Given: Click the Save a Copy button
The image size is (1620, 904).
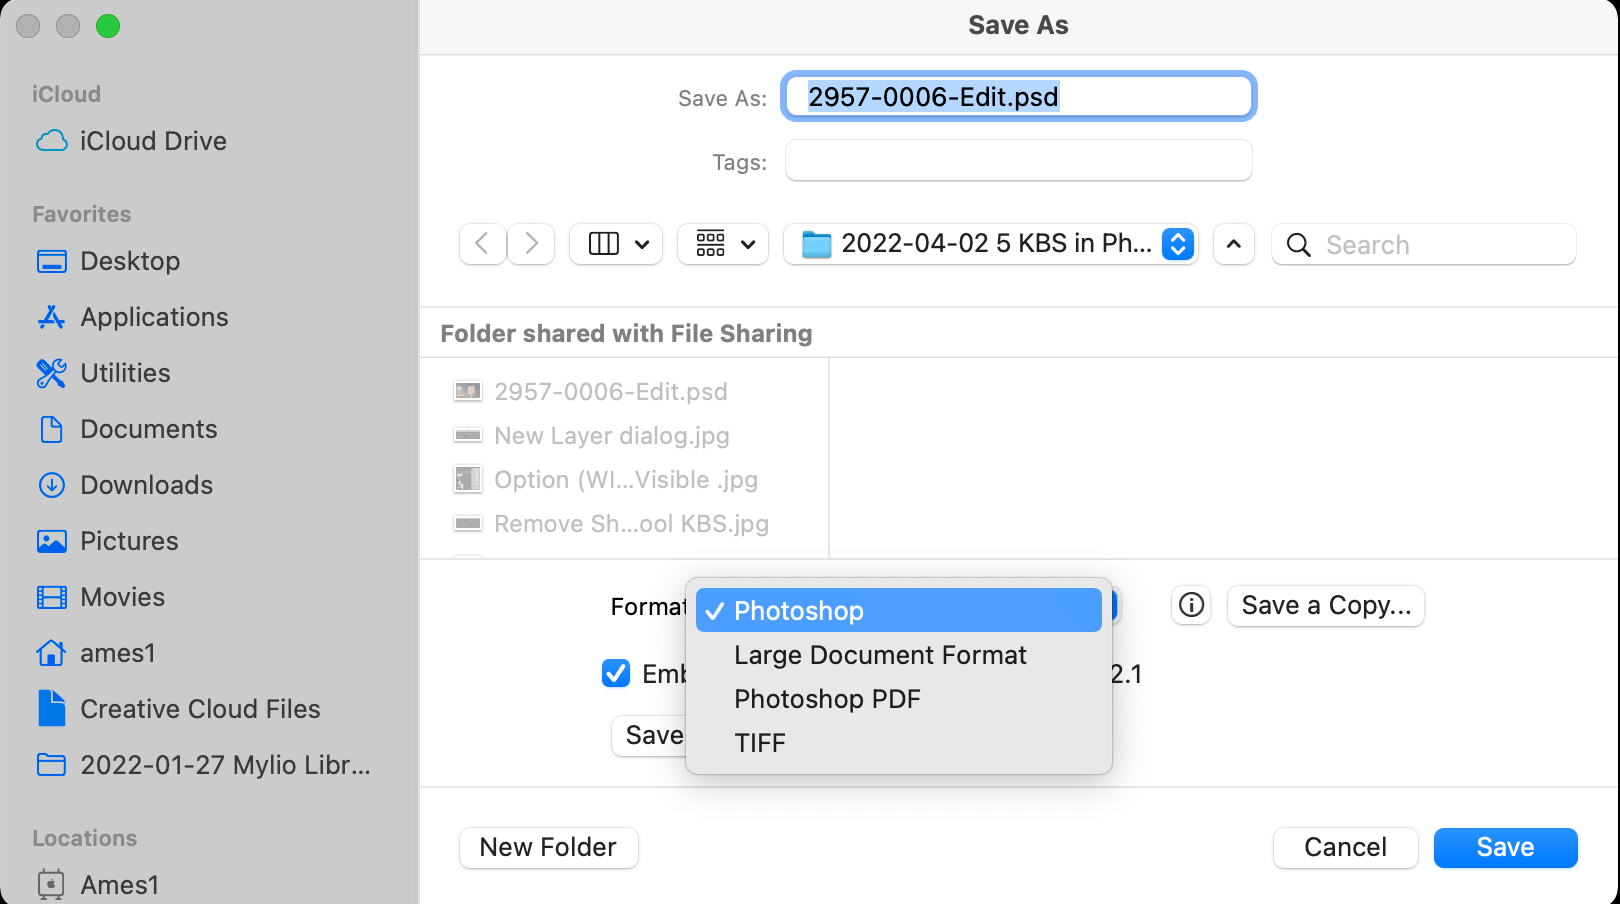Looking at the screenshot, I should [1326, 606].
